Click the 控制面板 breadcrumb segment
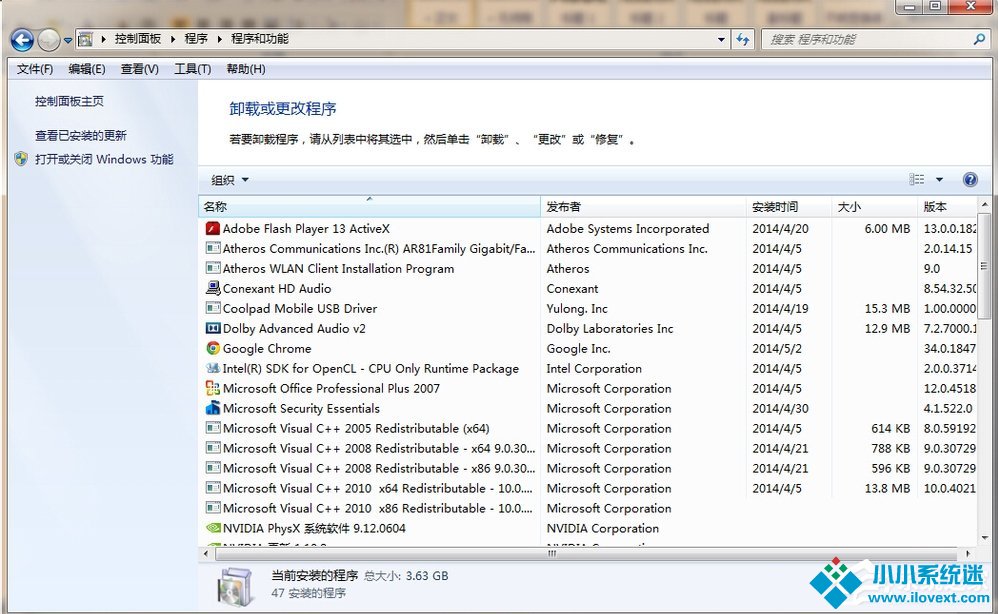The image size is (998, 614). (x=137, y=39)
